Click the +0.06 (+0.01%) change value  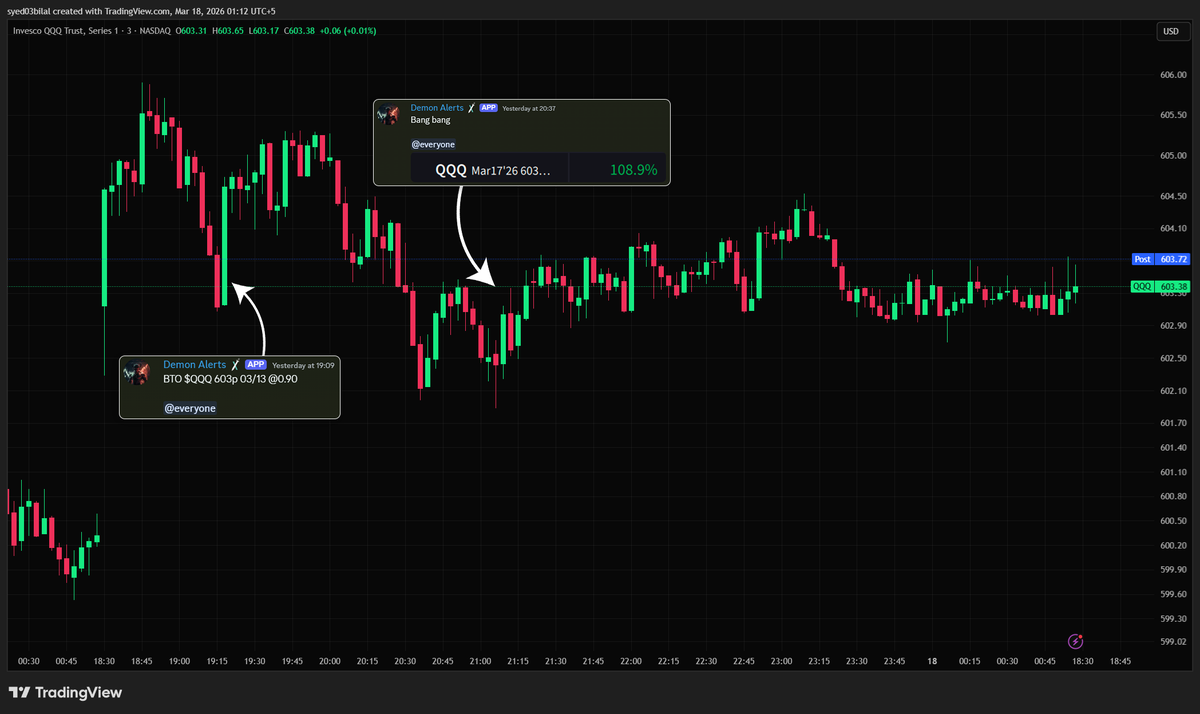(x=350, y=30)
